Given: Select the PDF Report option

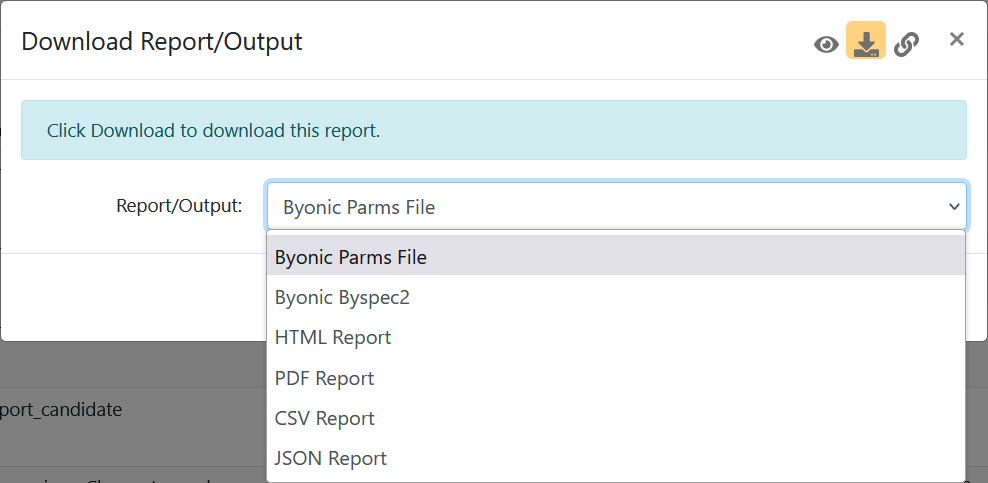Looking at the screenshot, I should [616, 378].
